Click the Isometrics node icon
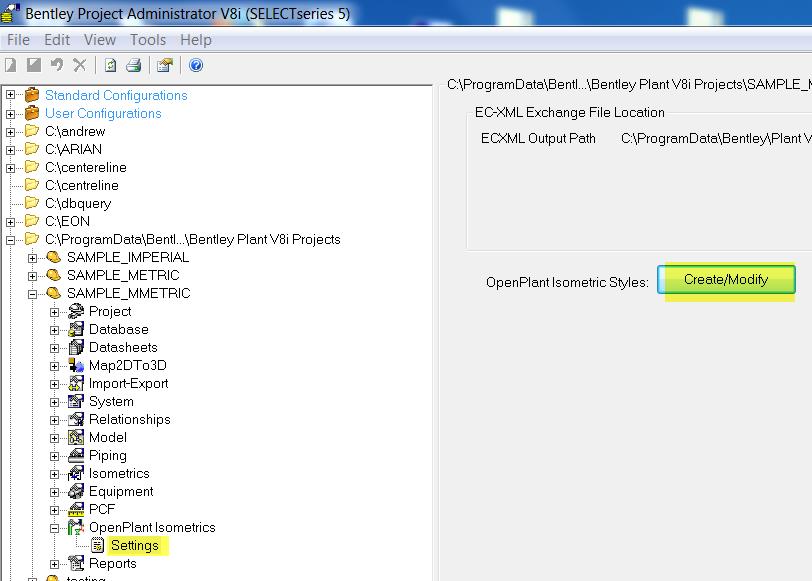812x581 pixels. point(76,473)
